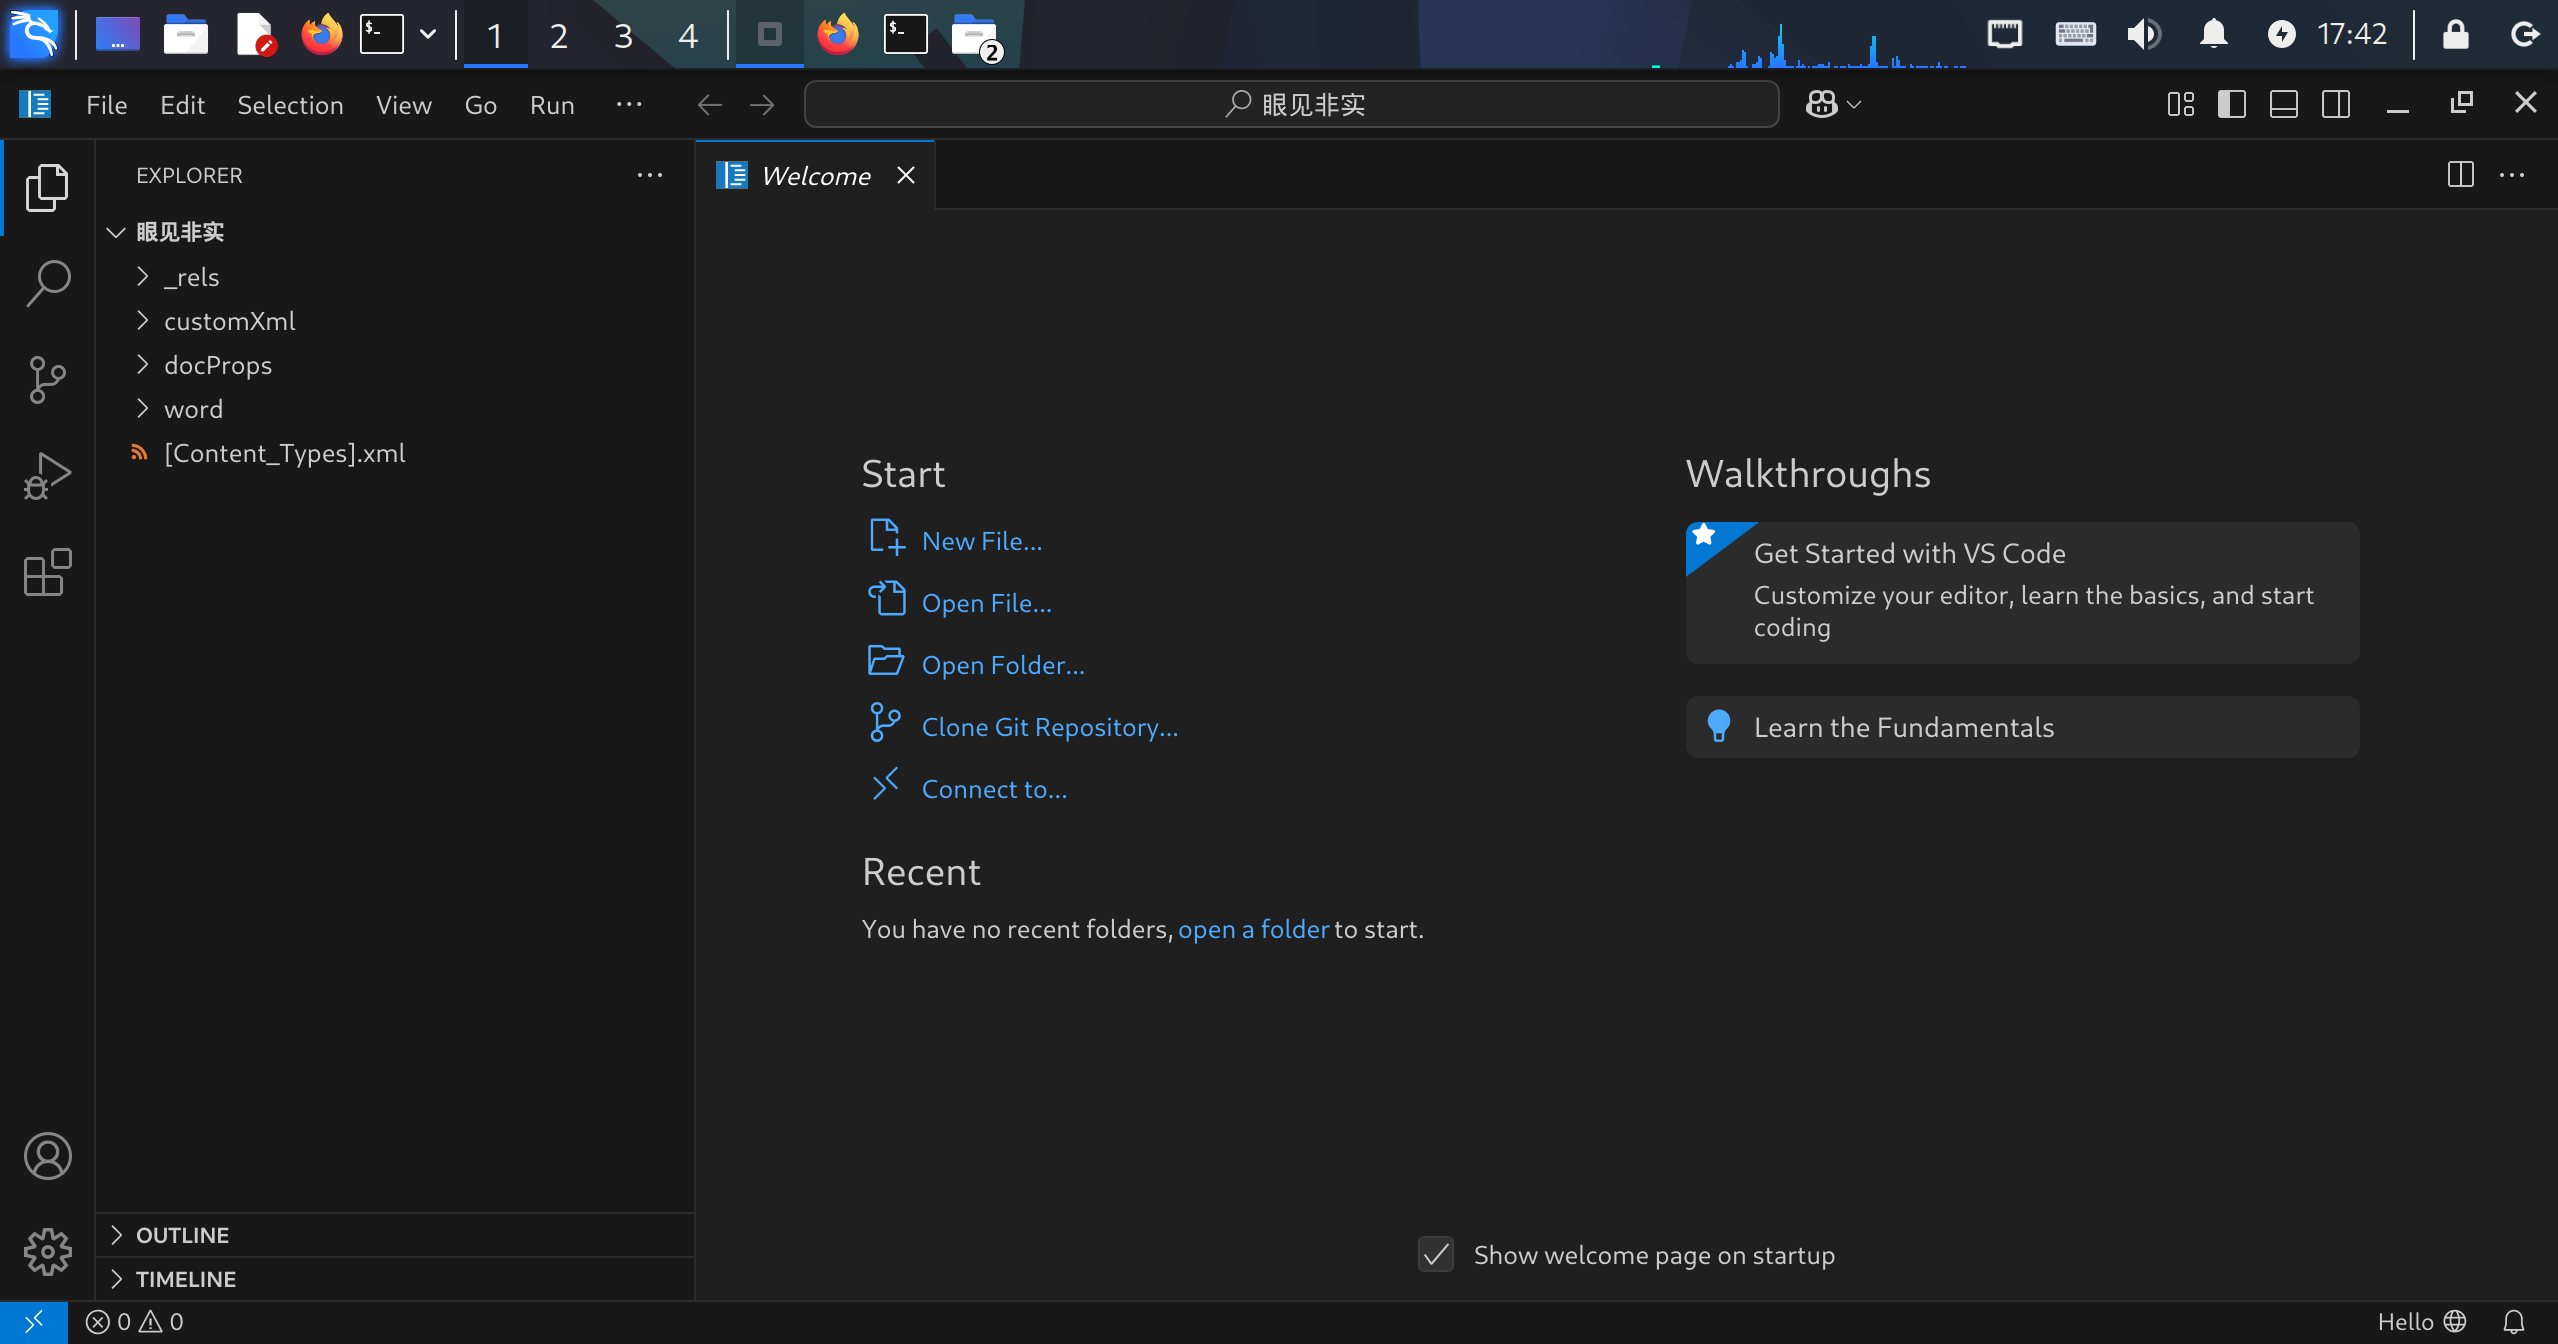Open the Selection menu
This screenshot has width=2558, height=1344.
point(290,105)
